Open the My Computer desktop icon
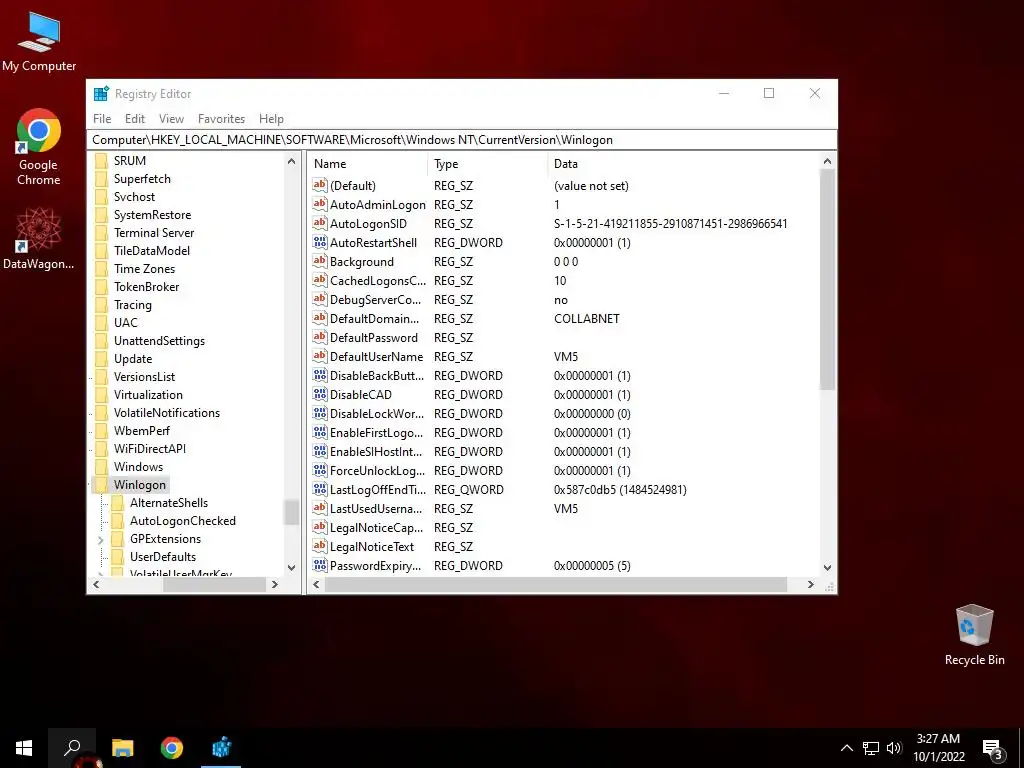Screen dimensions: 1024x768 click(39, 42)
